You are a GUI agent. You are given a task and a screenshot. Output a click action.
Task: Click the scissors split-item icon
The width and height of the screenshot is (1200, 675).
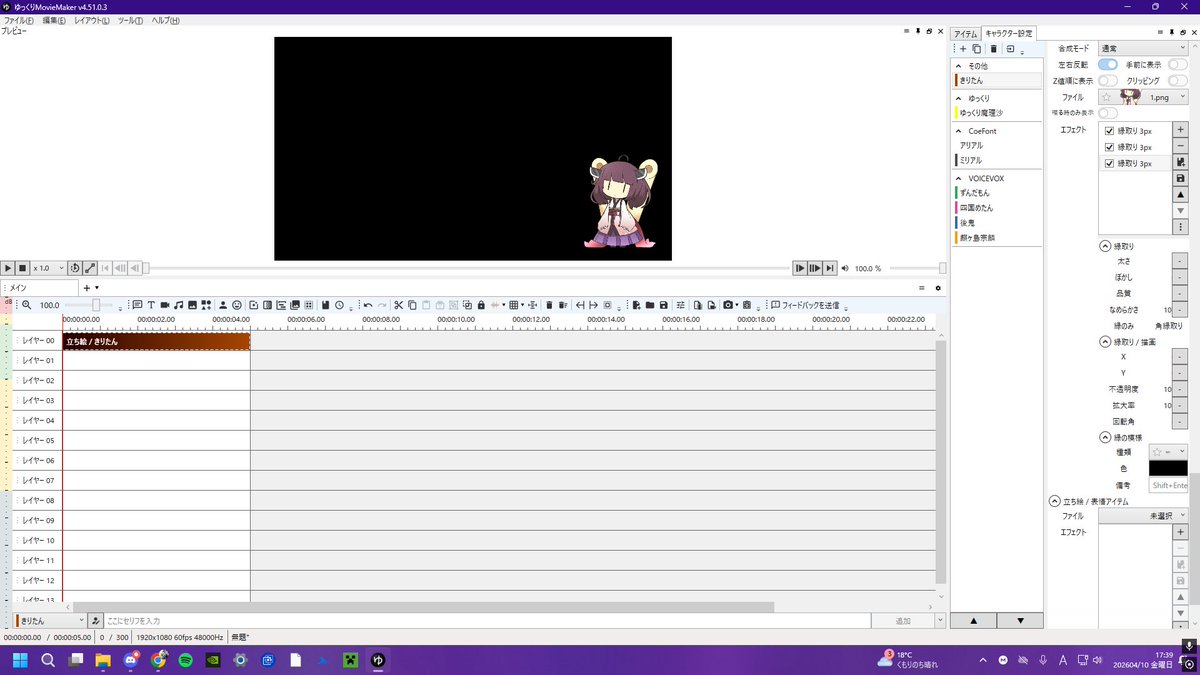(x=398, y=305)
